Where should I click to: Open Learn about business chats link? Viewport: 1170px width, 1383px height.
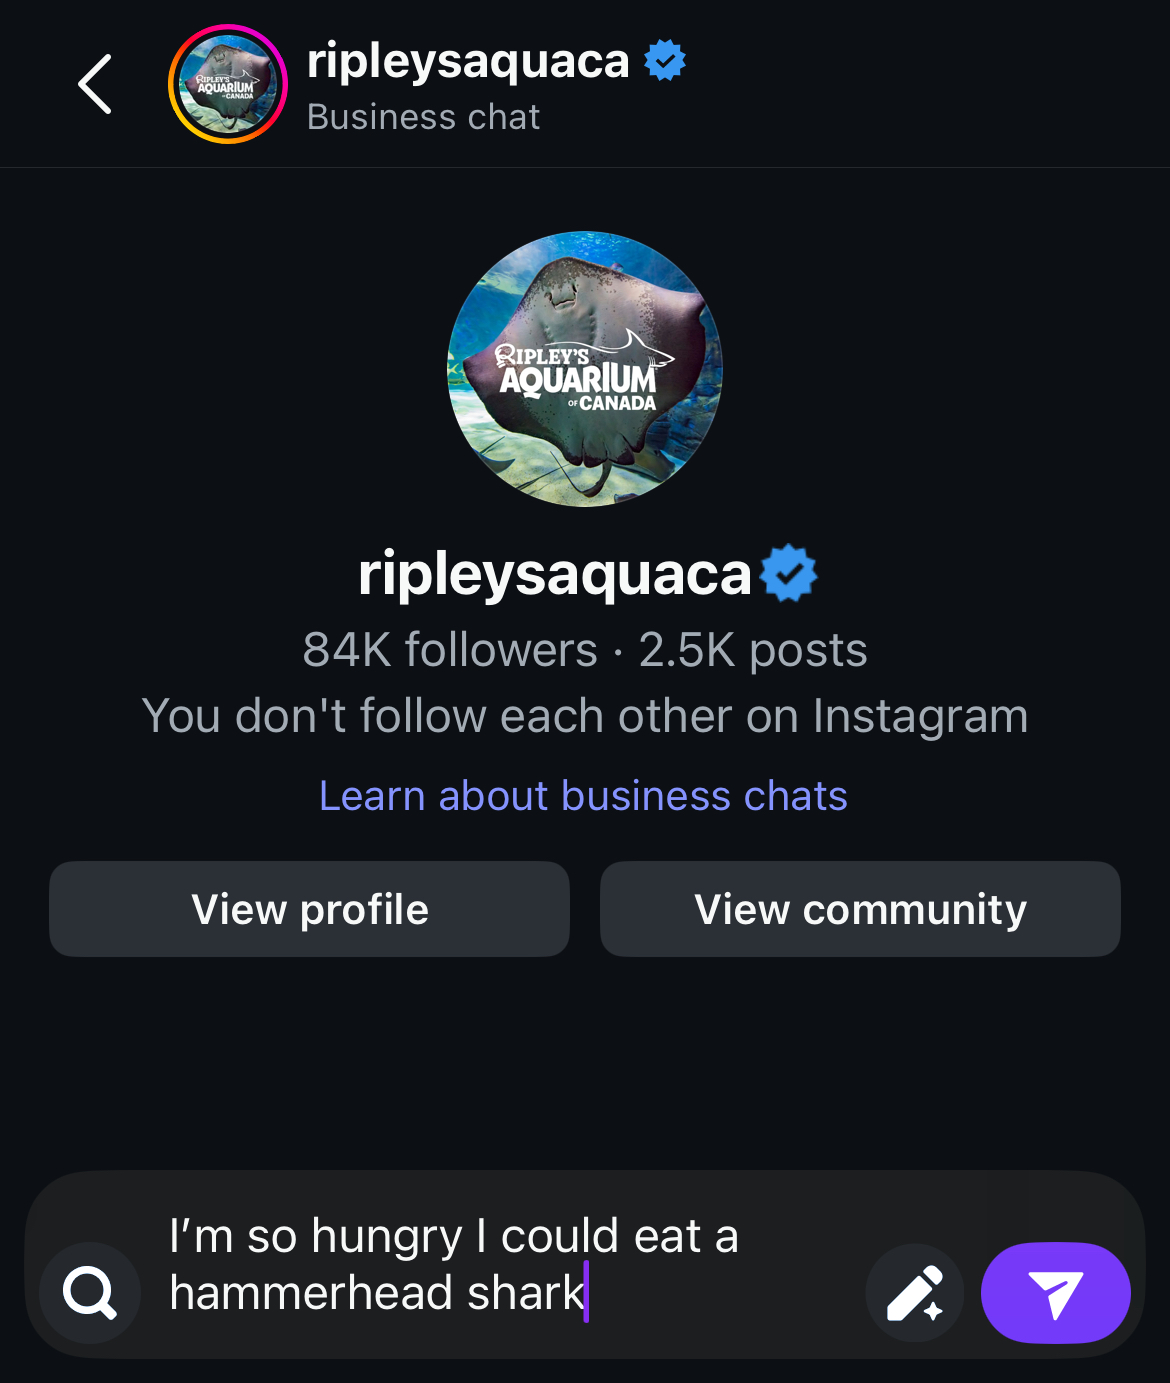tap(583, 796)
